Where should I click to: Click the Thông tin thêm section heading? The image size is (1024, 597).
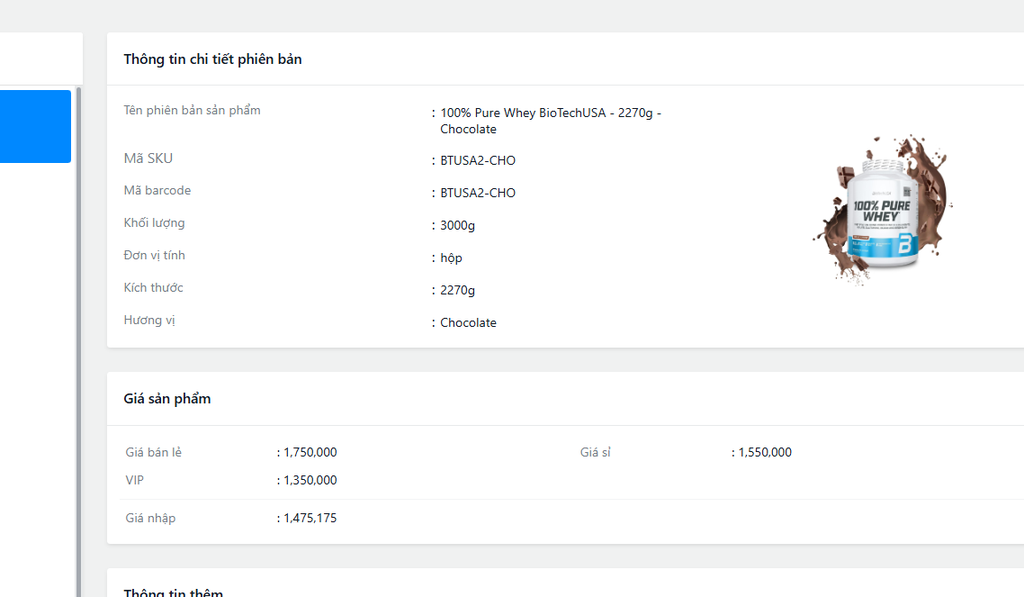pos(173,592)
